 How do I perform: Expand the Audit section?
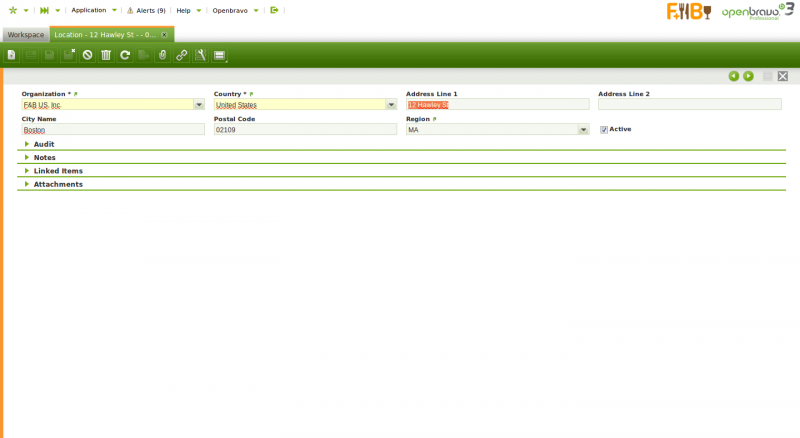[x=44, y=144]
